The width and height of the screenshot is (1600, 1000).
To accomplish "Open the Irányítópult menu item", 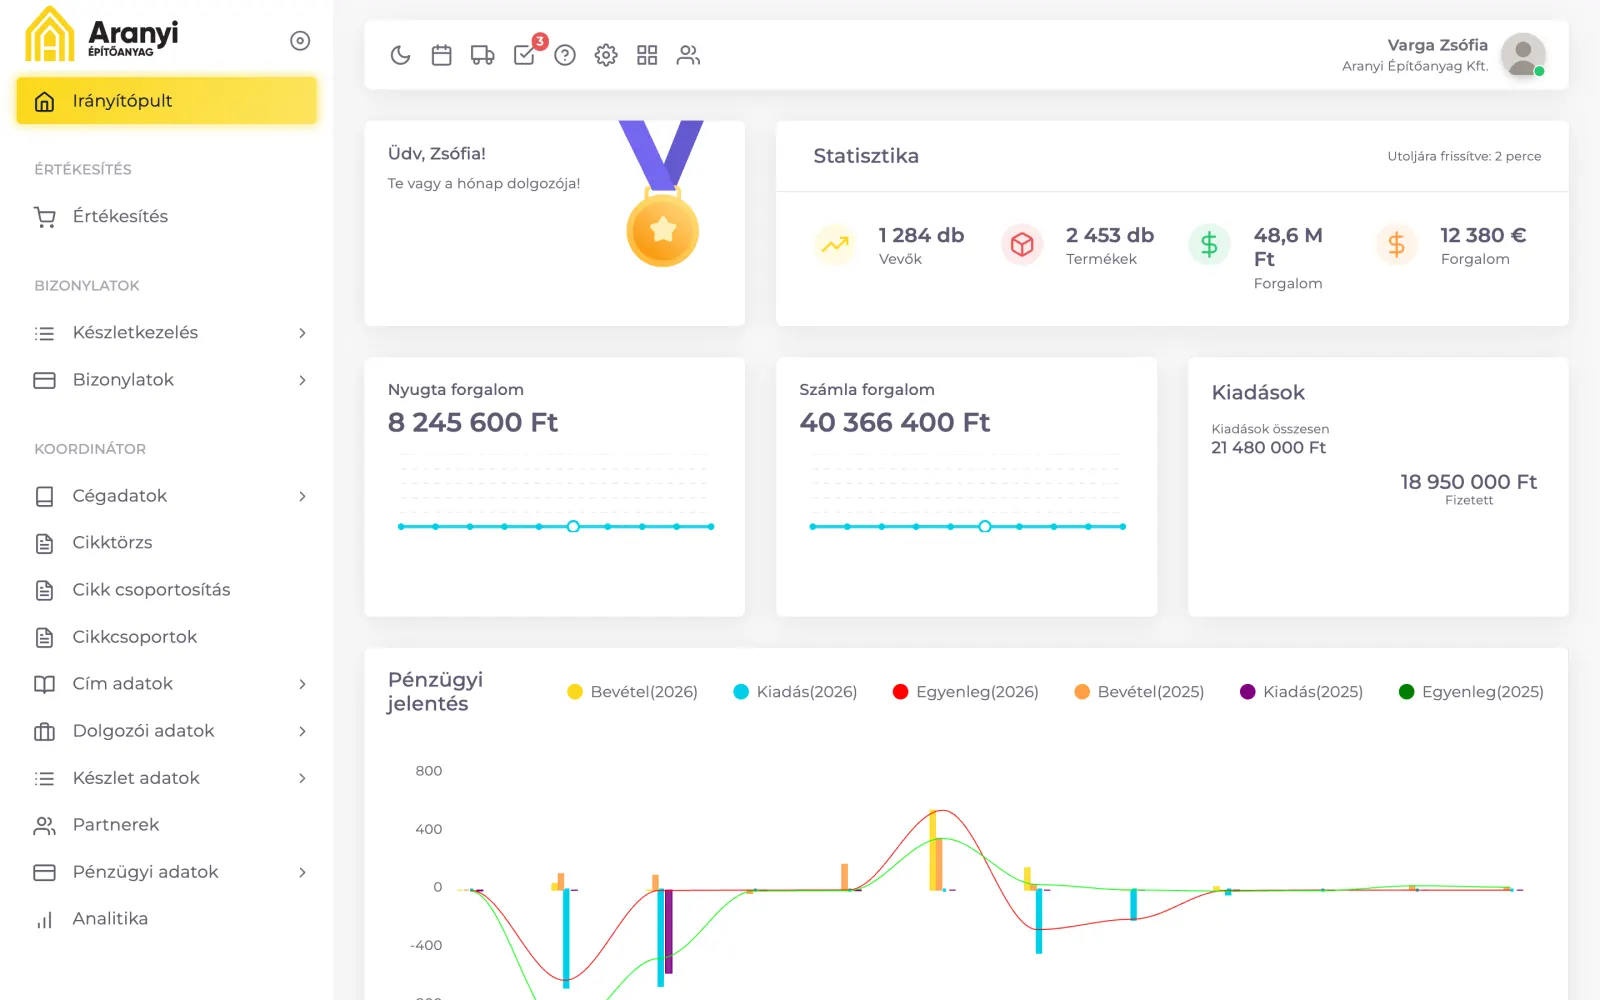I will point(167,101).
